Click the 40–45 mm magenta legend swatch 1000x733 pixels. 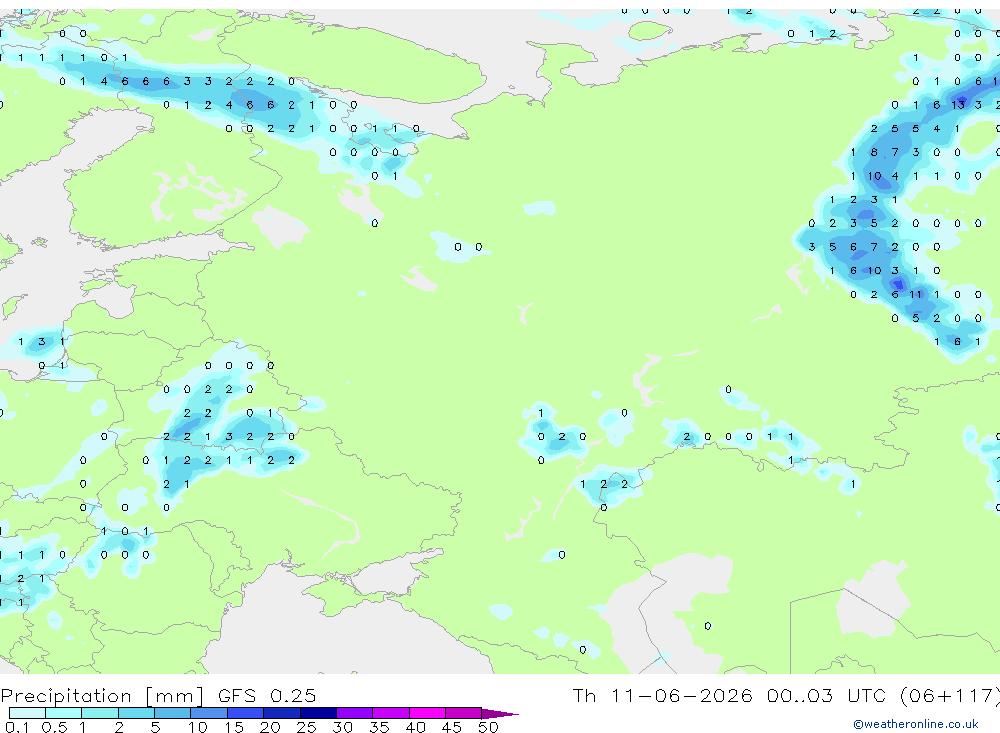(x=427, y=713)
